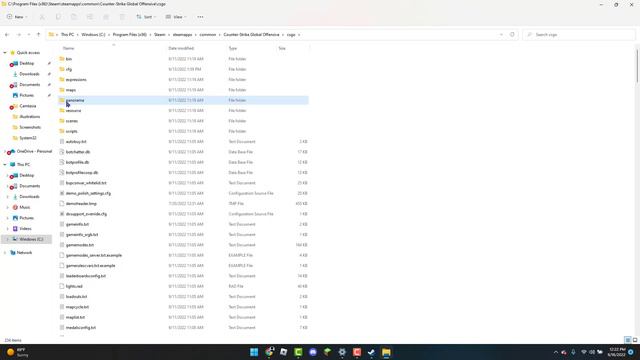
Task: Sort by the Size column header
Action: pyautogui.click(x=282, y=48)
